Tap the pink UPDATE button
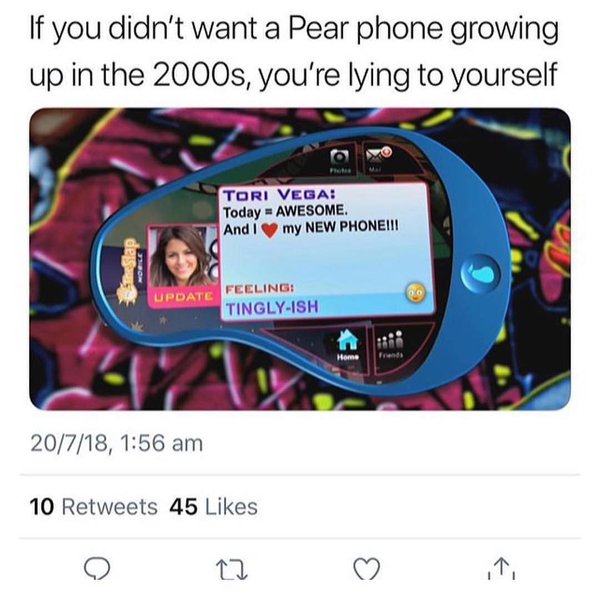Viewport: 600px width, 600px height. [x=183, y=296]
